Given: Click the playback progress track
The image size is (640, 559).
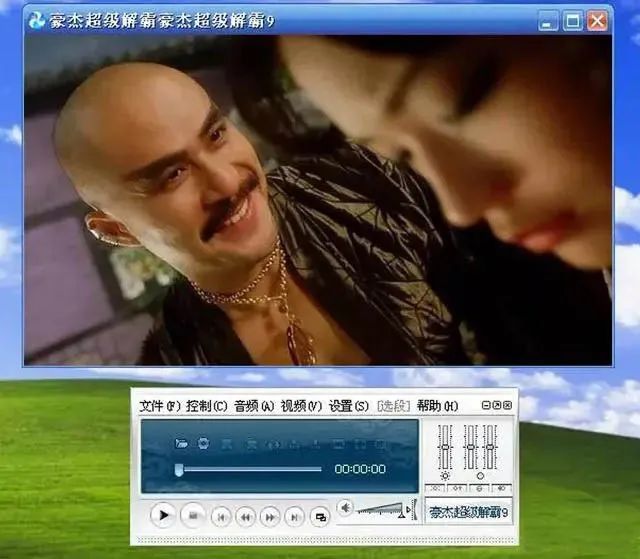Looking at the screenshot, I should point(252,470).
